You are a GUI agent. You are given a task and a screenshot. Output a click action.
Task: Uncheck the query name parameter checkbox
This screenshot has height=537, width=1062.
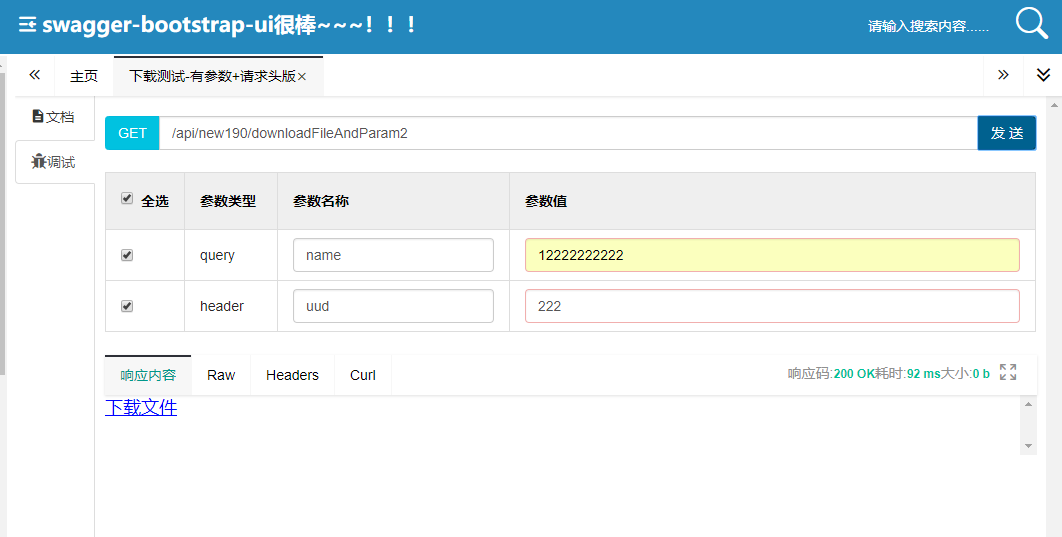(x=127, y=255)
